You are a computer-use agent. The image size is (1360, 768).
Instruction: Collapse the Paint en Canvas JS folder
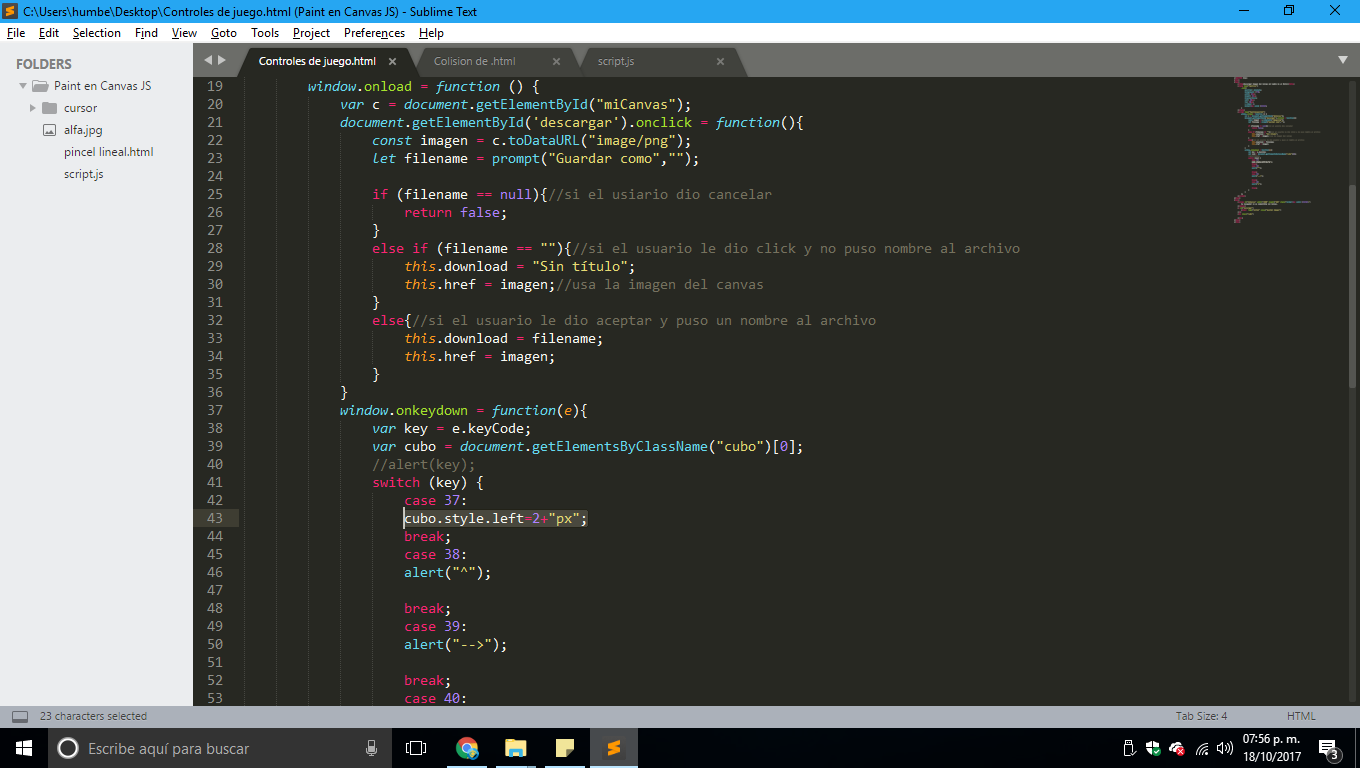click(23, 86)
